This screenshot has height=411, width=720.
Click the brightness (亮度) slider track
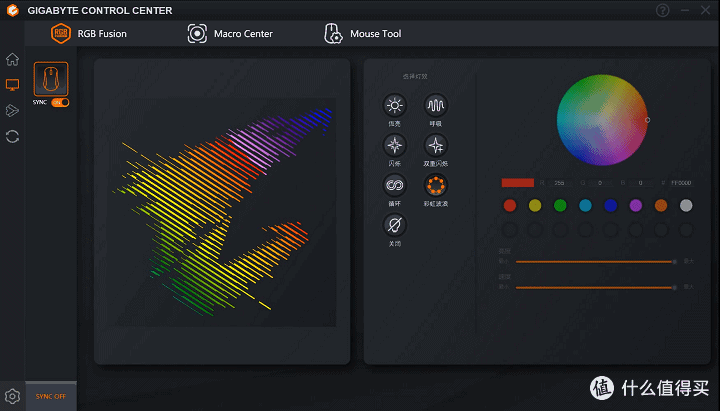point(596,262)
